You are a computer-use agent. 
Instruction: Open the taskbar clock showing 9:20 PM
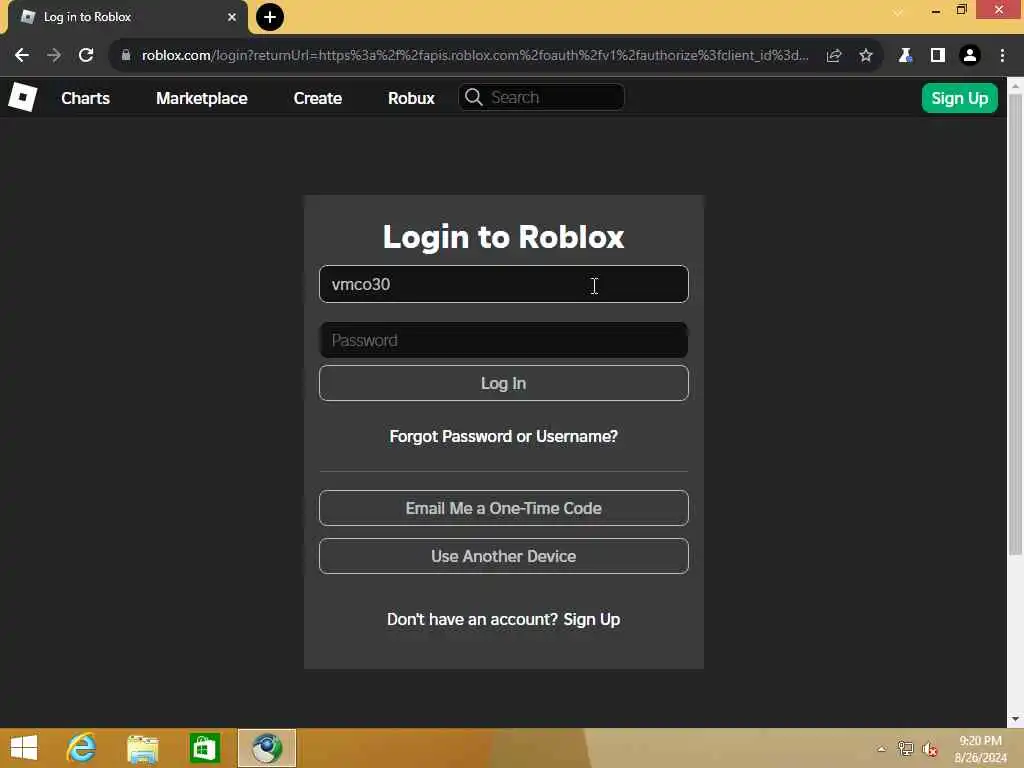click(x=980, y=749)
